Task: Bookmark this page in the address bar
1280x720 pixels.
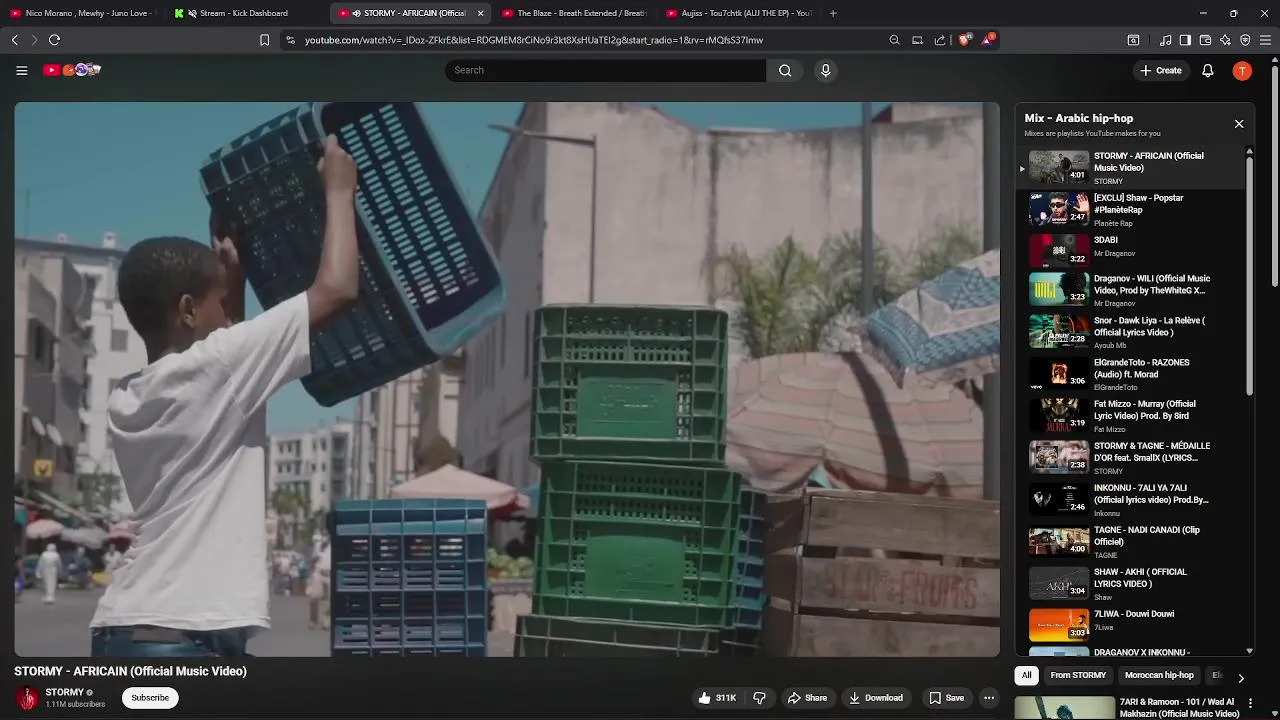Action: (264, 40)
